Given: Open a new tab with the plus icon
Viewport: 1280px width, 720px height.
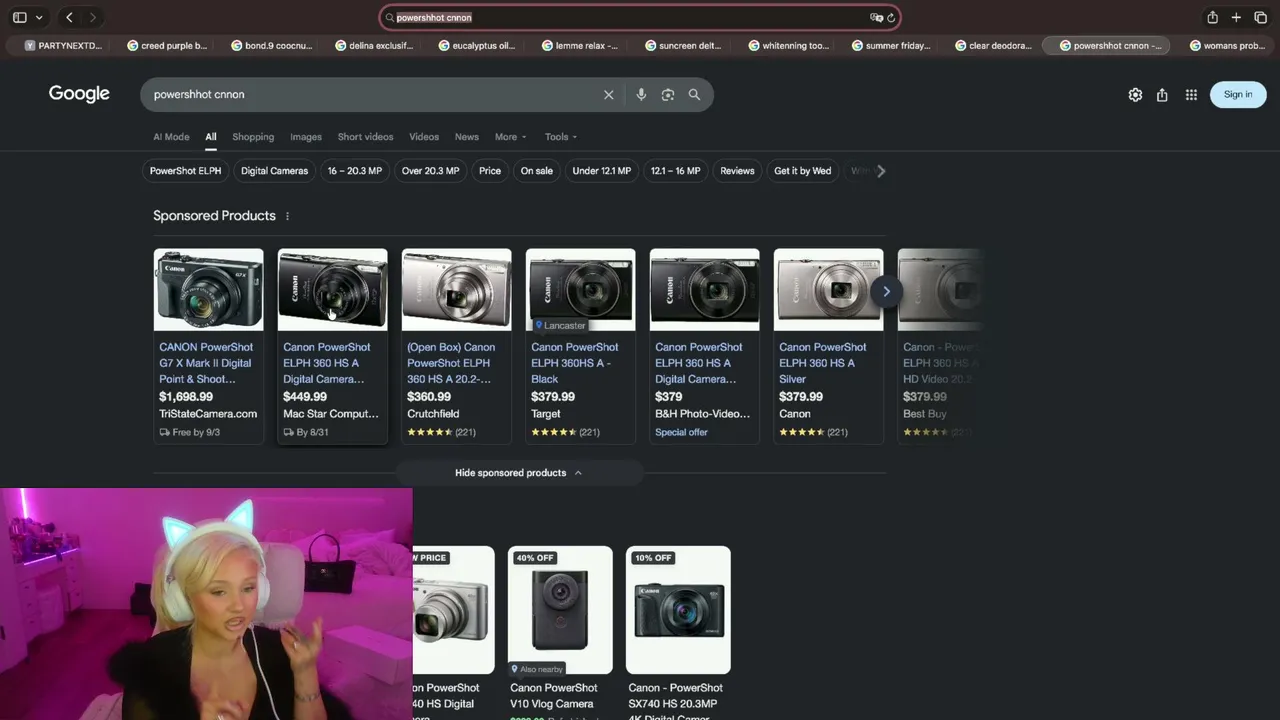Looking at the screenshot, I should click(x=1236, y=17).
